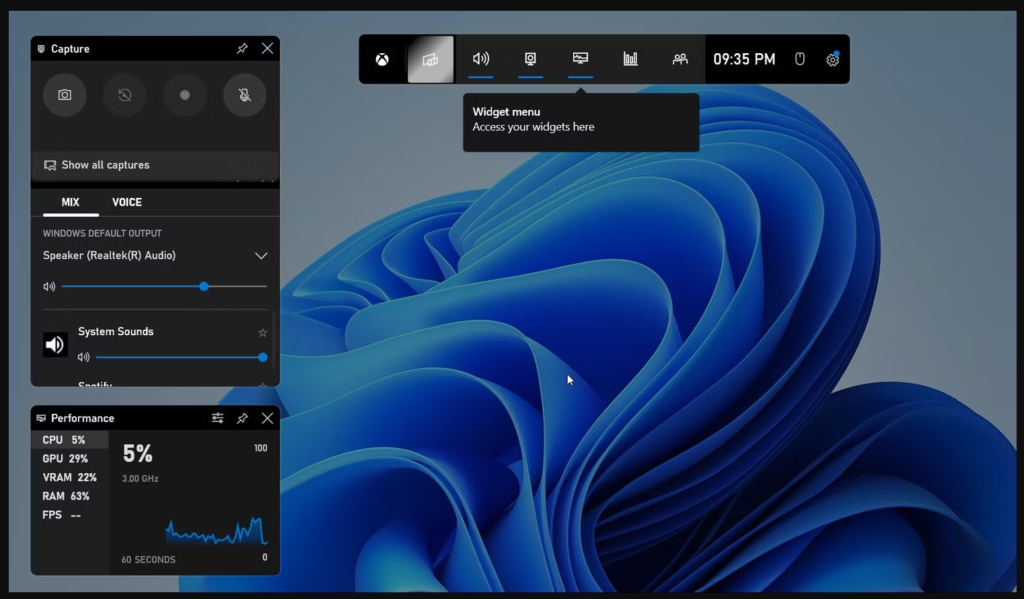Screen dimensions: 1024x599
Task: Switch to the VOICE tab
Action: (124, 202)
